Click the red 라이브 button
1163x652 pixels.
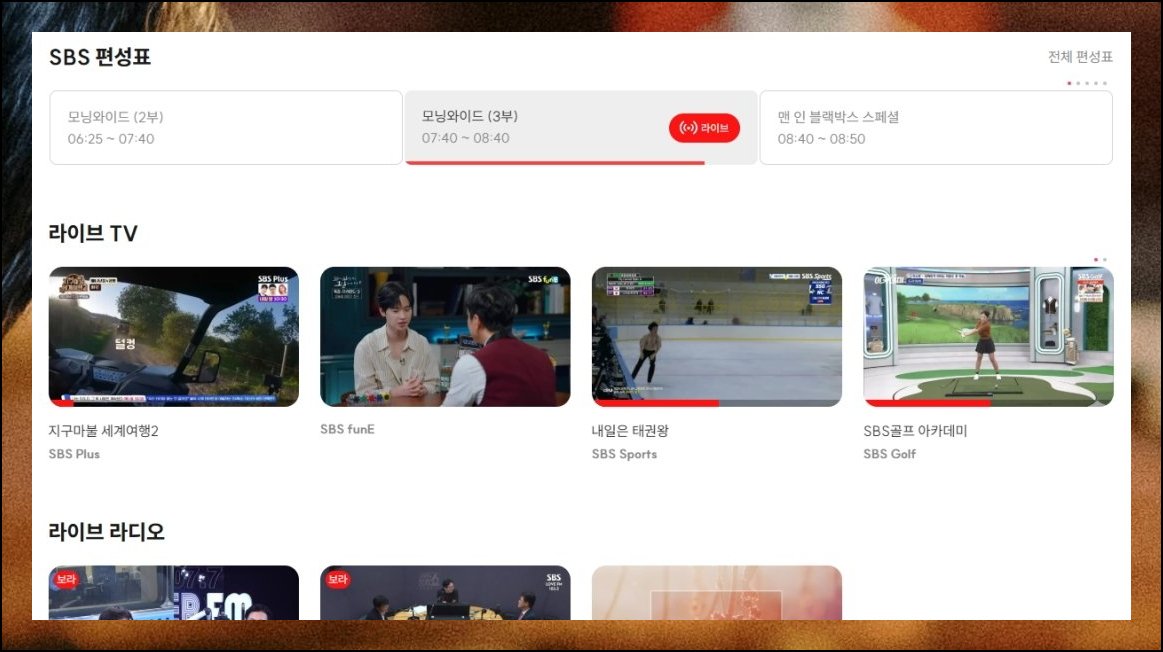point(704,128)
